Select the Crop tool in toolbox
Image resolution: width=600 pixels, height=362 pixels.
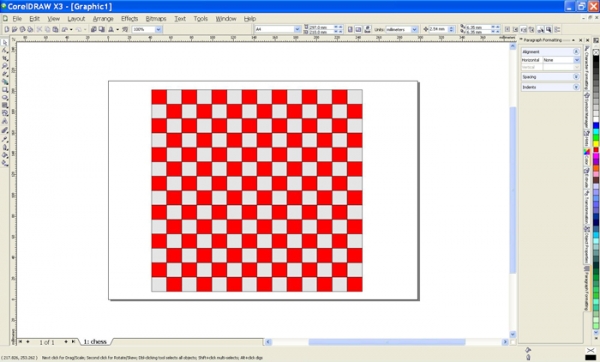tap(5, 58)
